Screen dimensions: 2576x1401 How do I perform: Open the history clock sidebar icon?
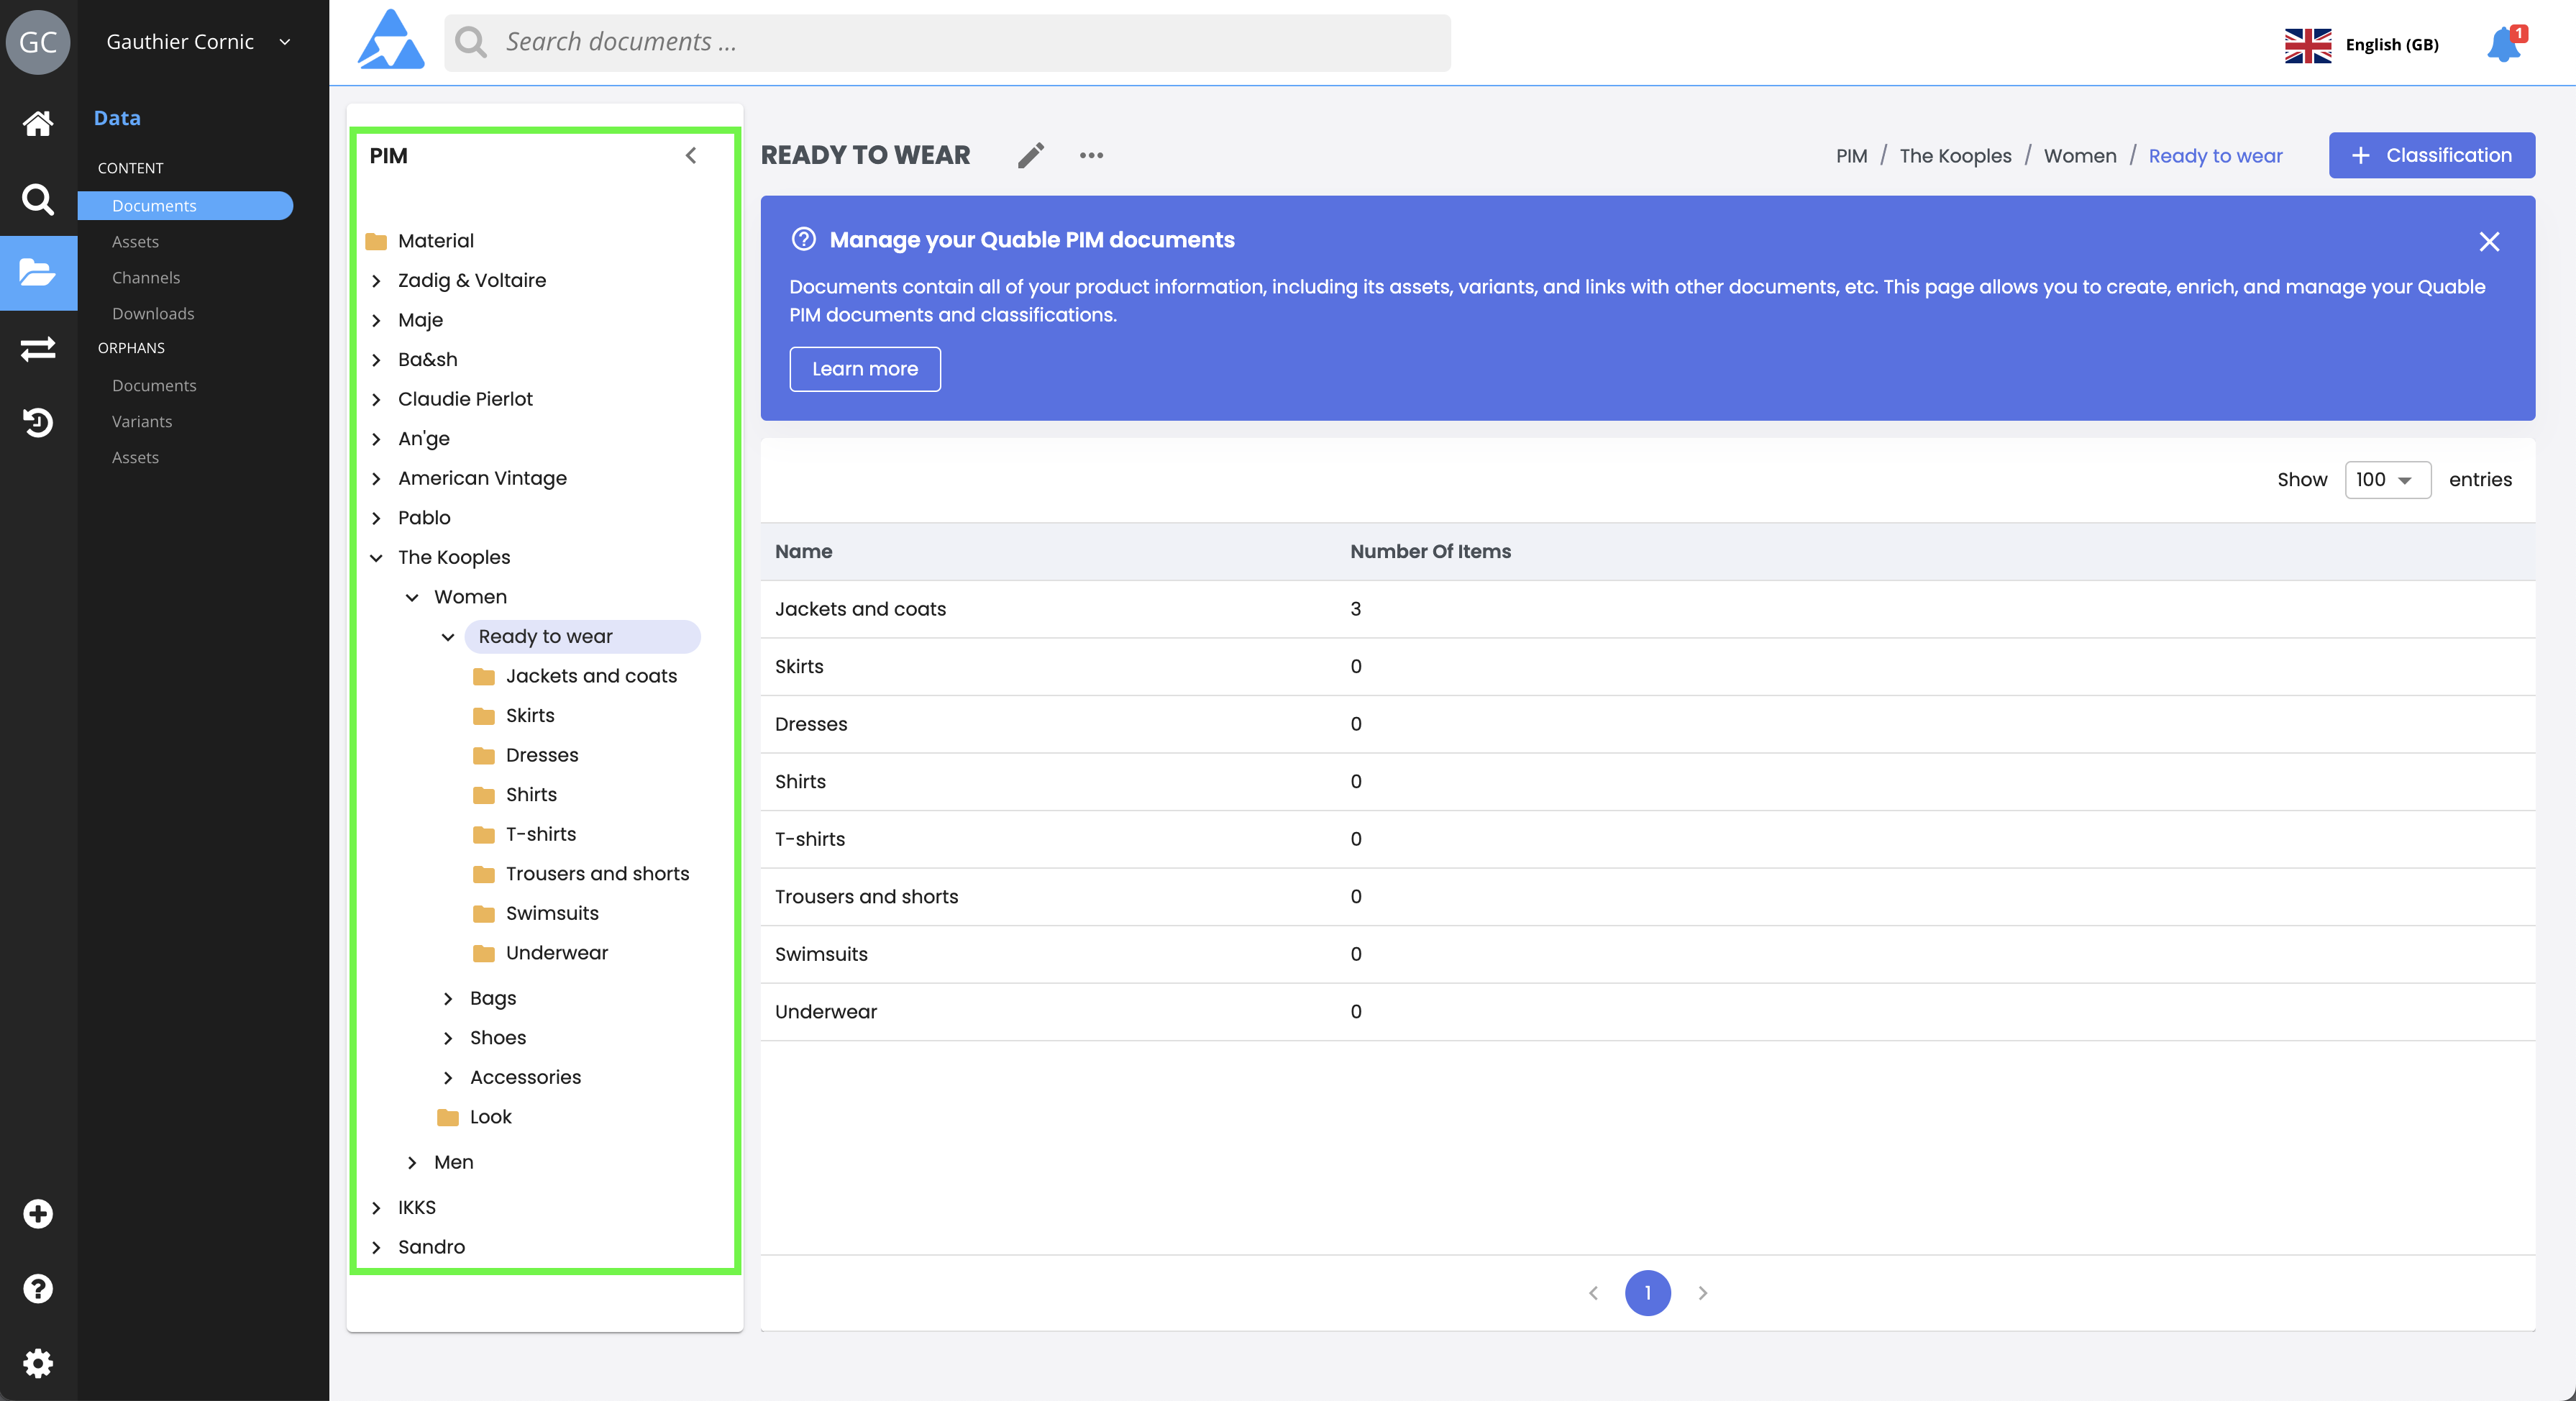click(38, 423)
